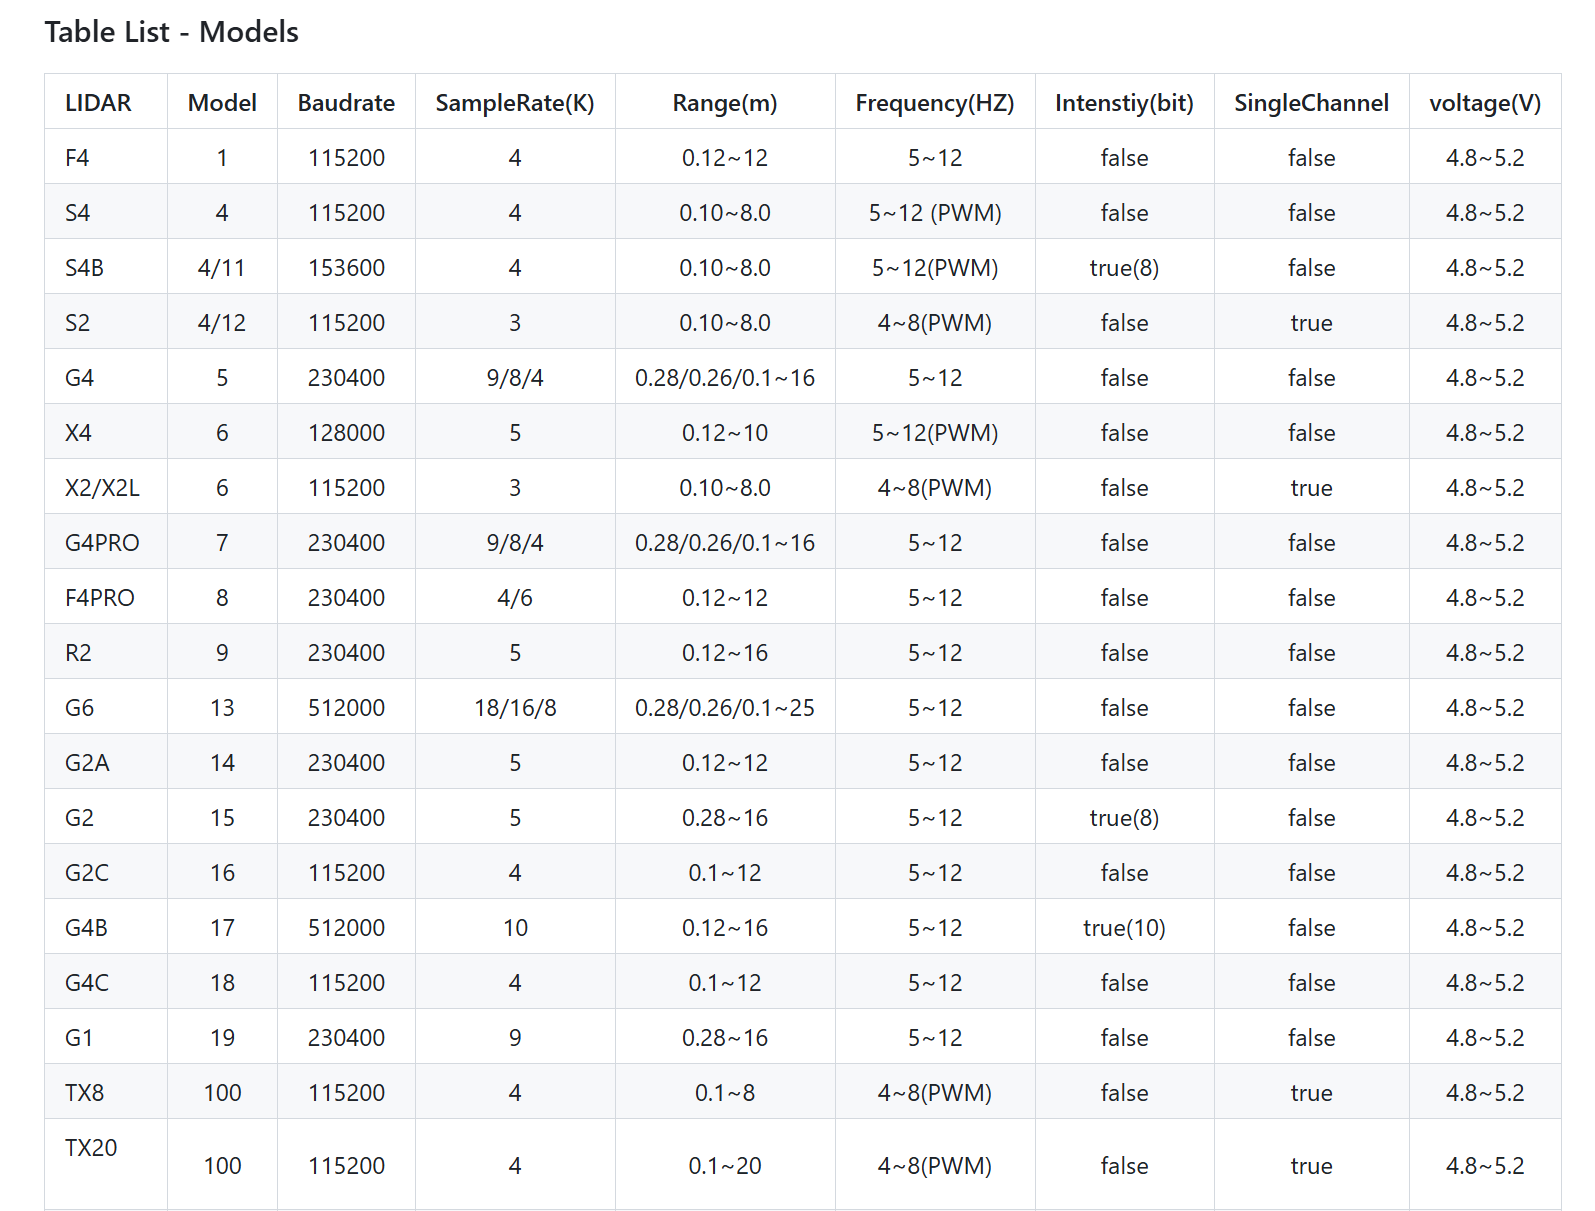Click the Intenstiy(bit) column header
1595x1211 pixels.
click(1124, 103)
